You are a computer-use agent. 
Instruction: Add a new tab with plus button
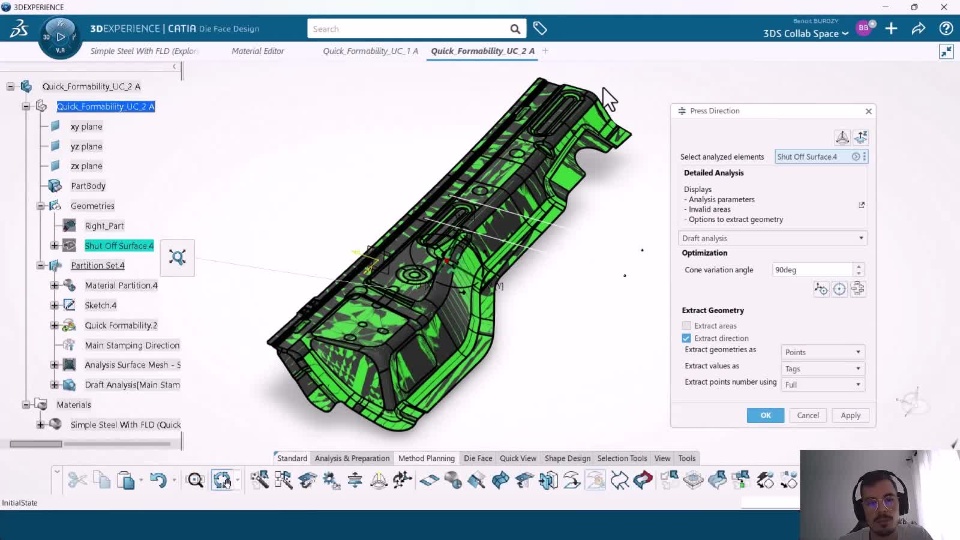point(545,51)
